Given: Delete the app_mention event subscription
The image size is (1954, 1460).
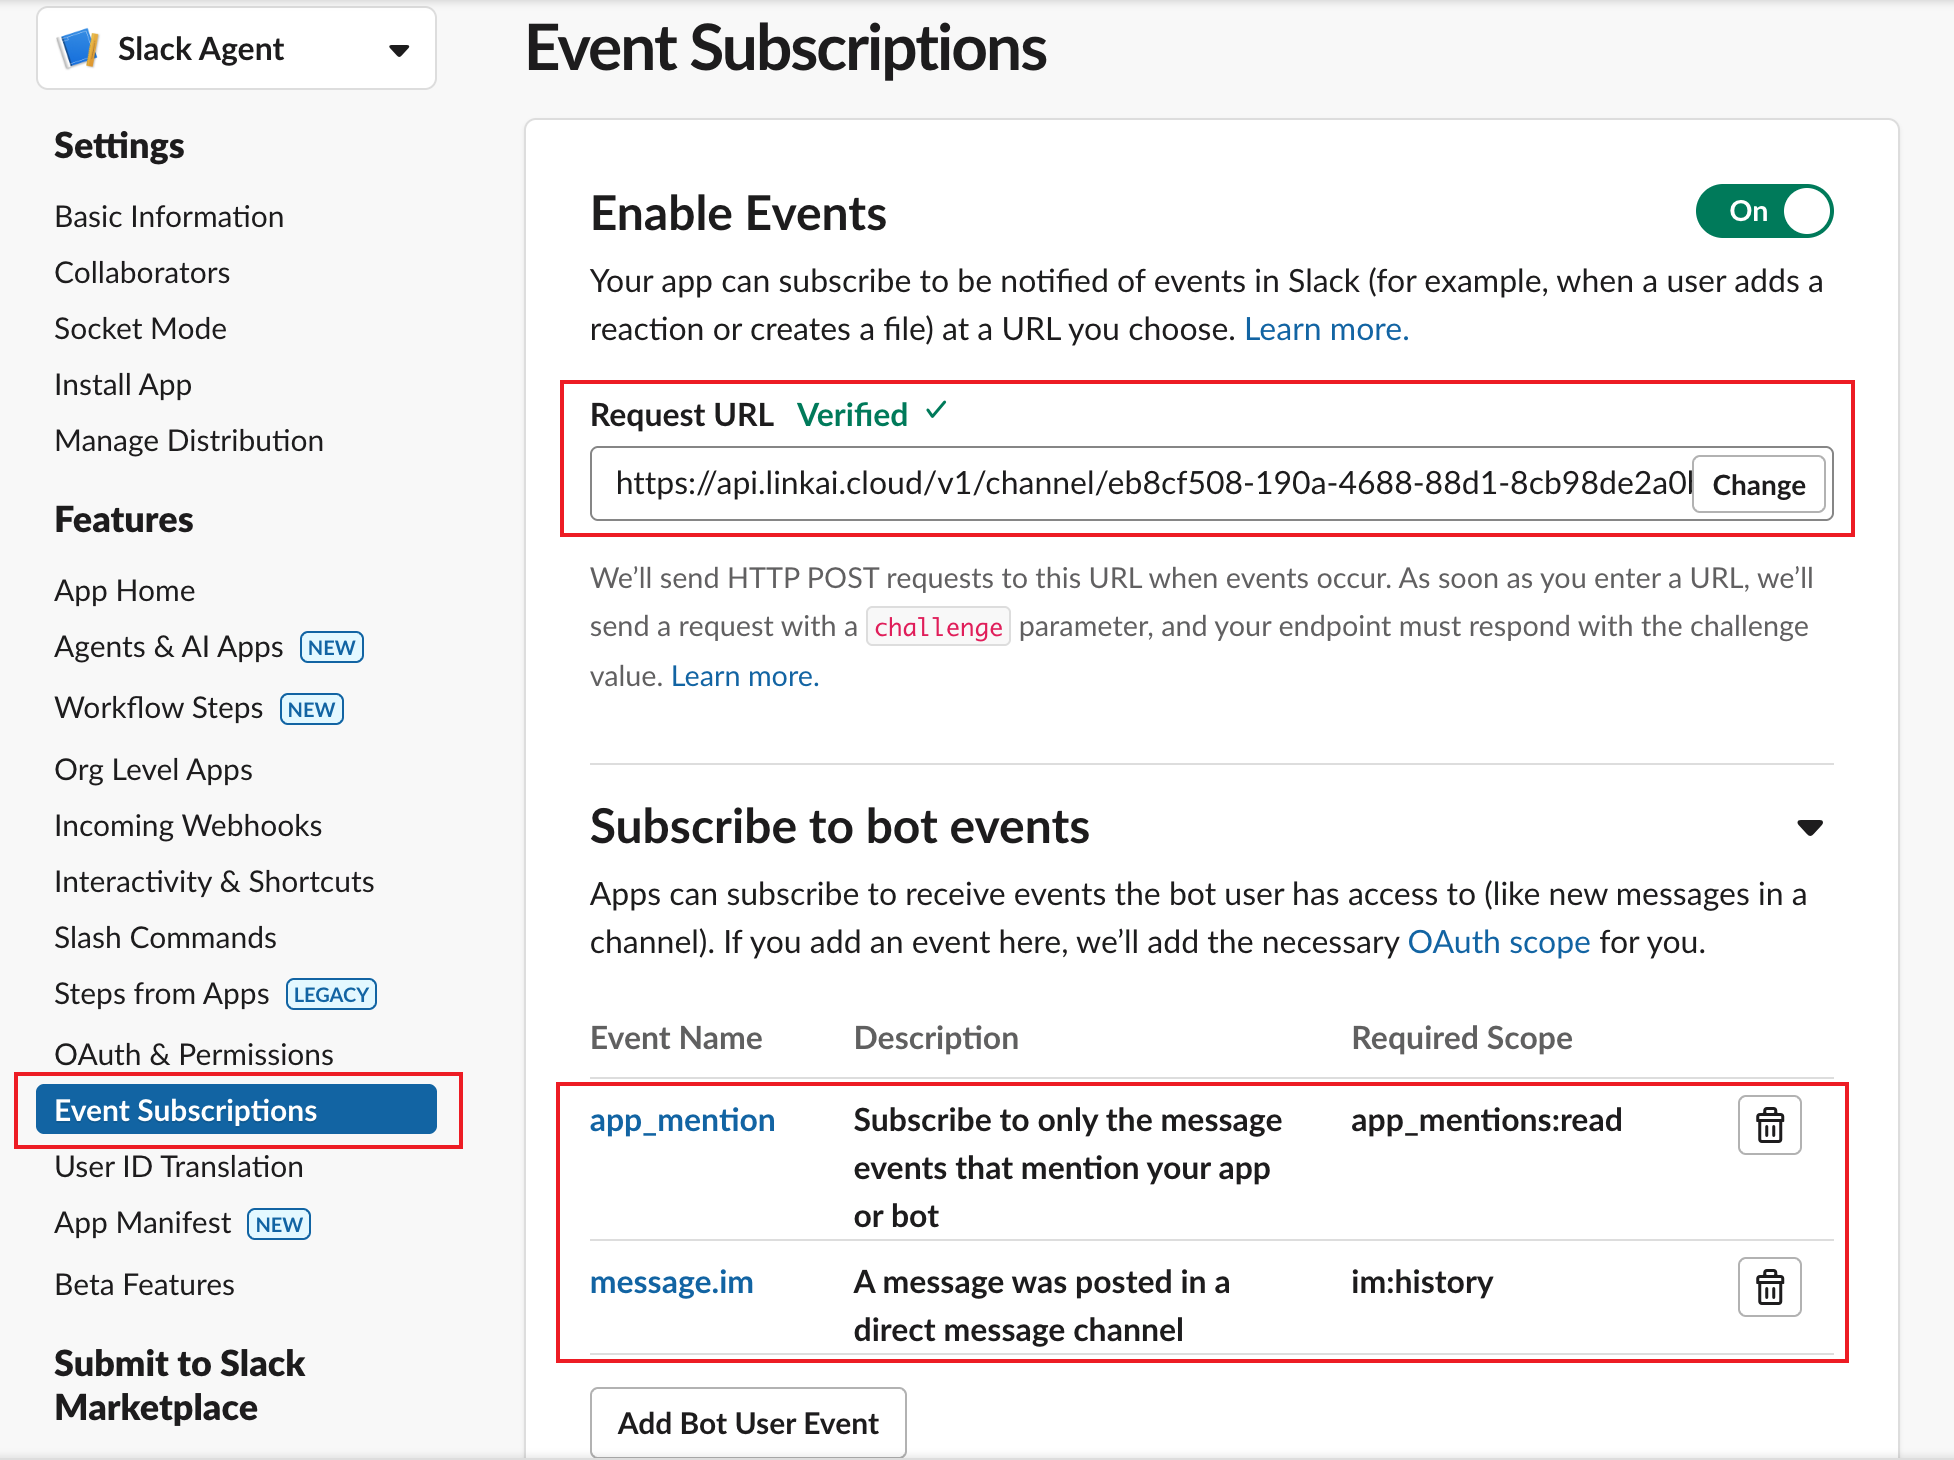Looking at the screenshot, I should pyautogui.click(x=1769, y=1125).
